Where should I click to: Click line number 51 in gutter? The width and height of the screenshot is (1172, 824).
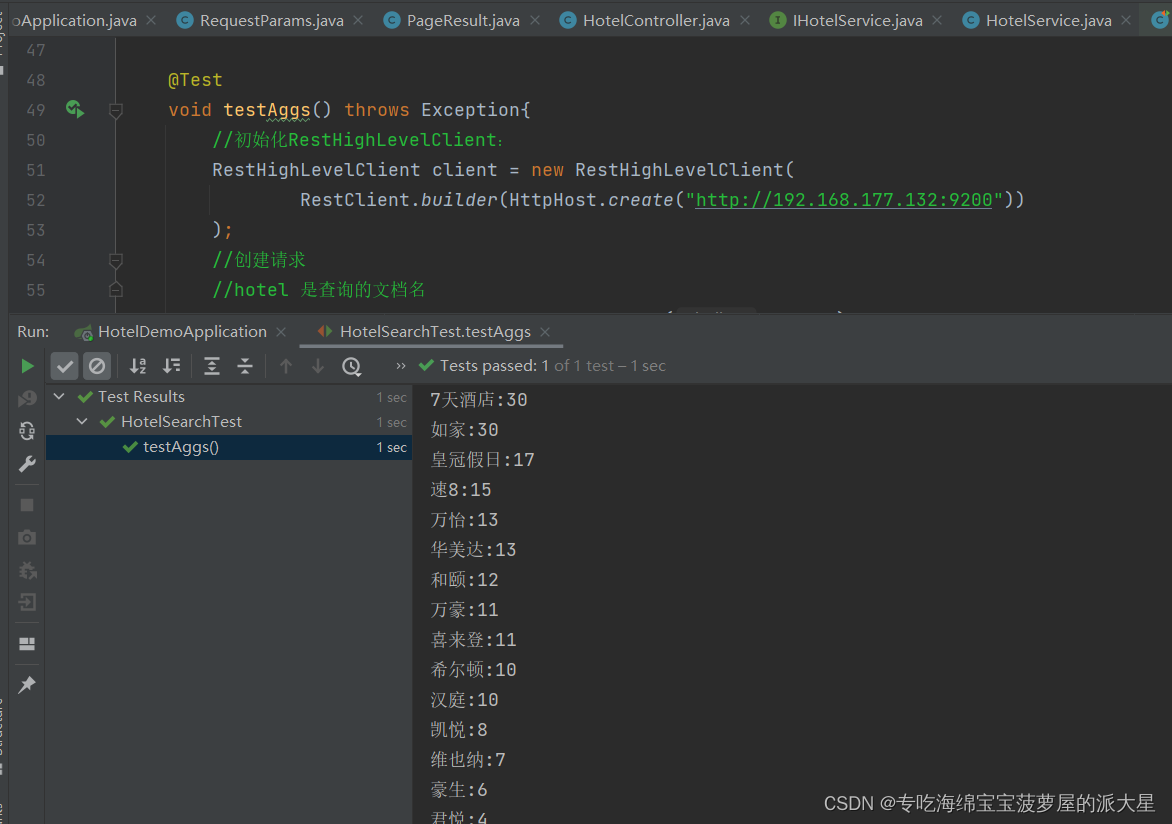36,170
